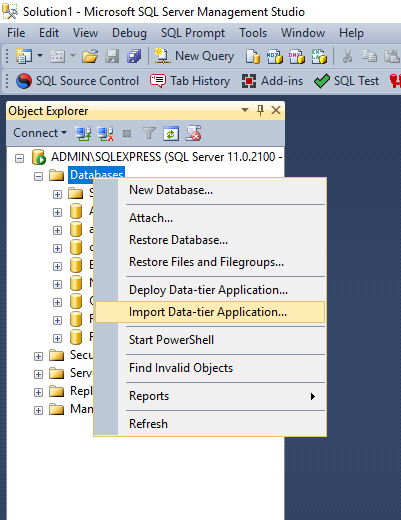
Task: Open SQL Source Control
Action: (x=77, y=81)
